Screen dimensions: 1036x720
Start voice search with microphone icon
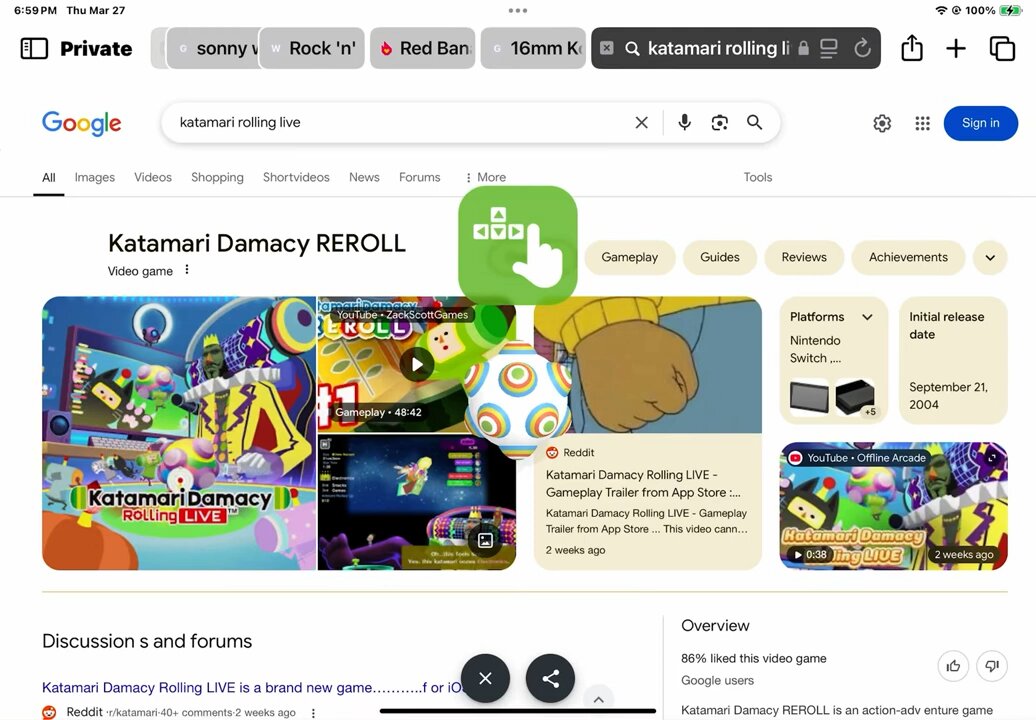coord(684,122)
